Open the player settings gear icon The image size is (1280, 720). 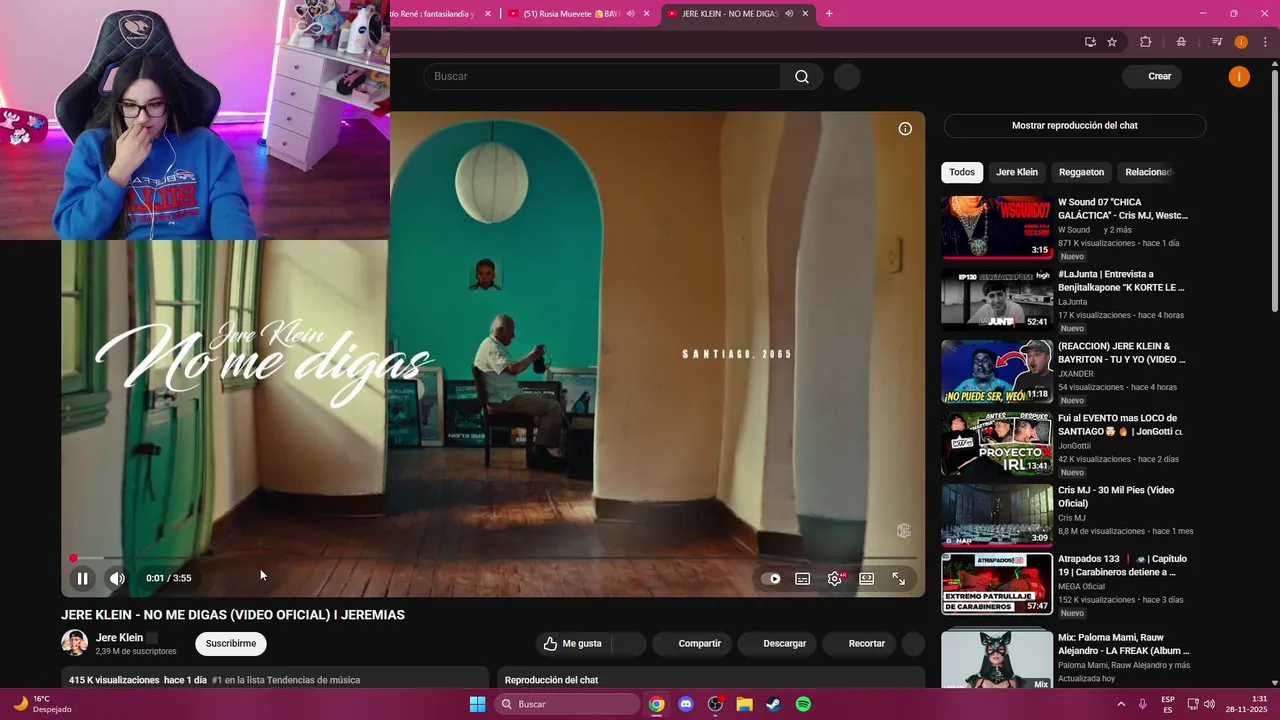pos(835,578)
